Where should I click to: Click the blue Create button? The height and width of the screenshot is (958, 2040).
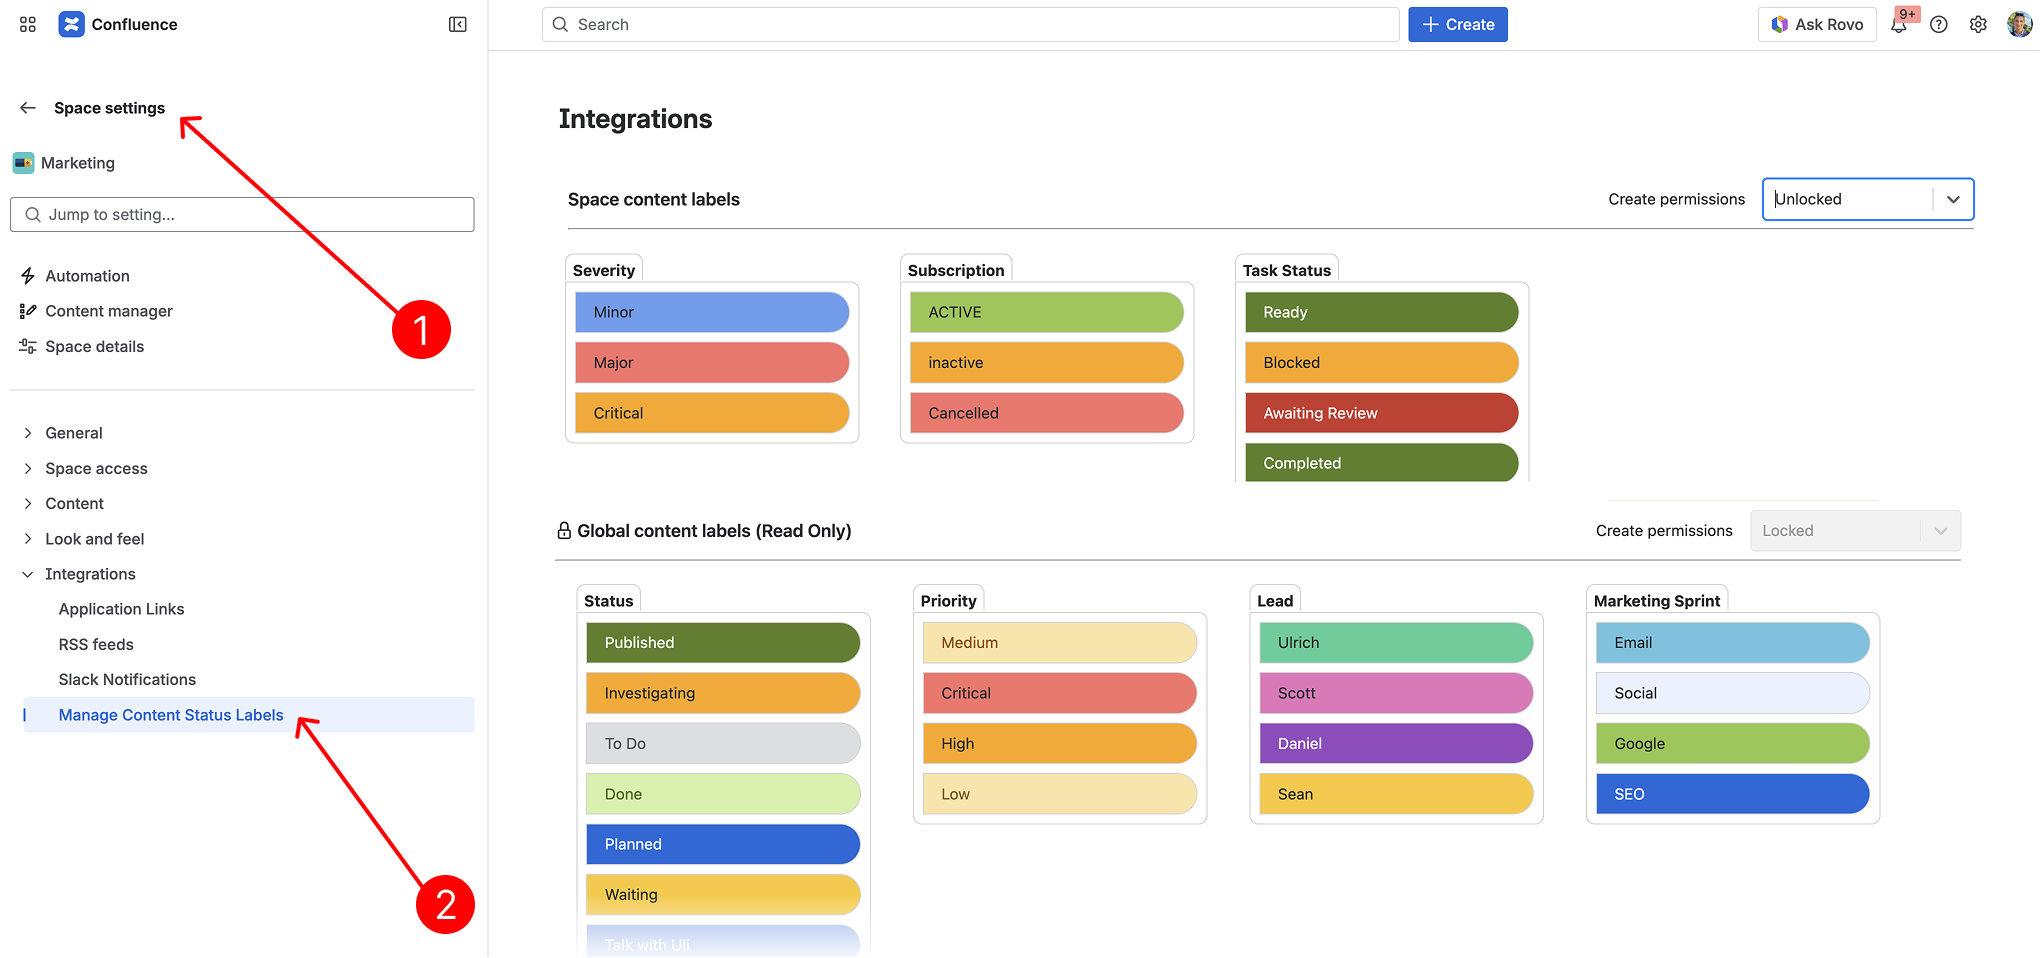tap(1457, 25)
